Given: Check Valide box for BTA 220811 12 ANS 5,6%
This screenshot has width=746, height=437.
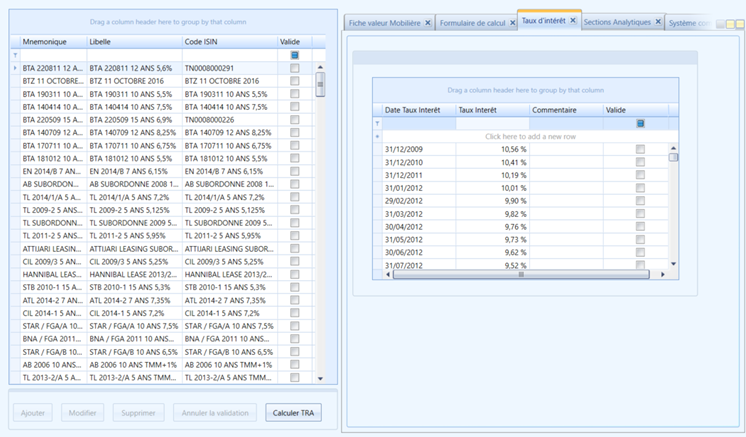Looking at the screenshot, I should pos(294,68).
